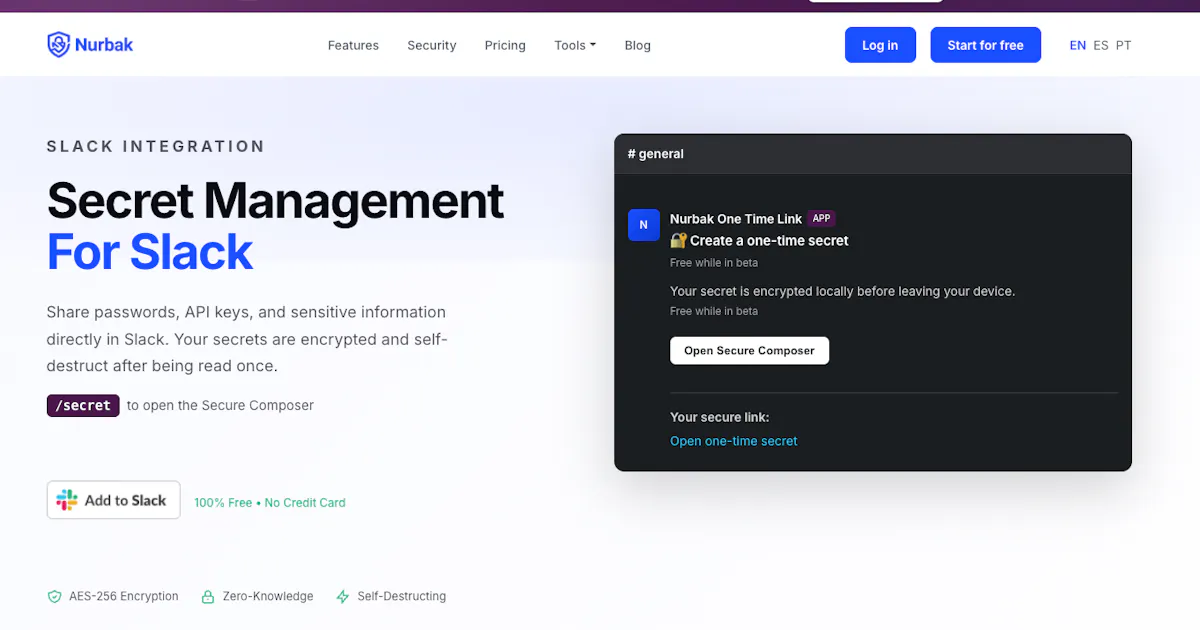
Task: Click the 'For Slack' blue headline
Action: point(150,252)
